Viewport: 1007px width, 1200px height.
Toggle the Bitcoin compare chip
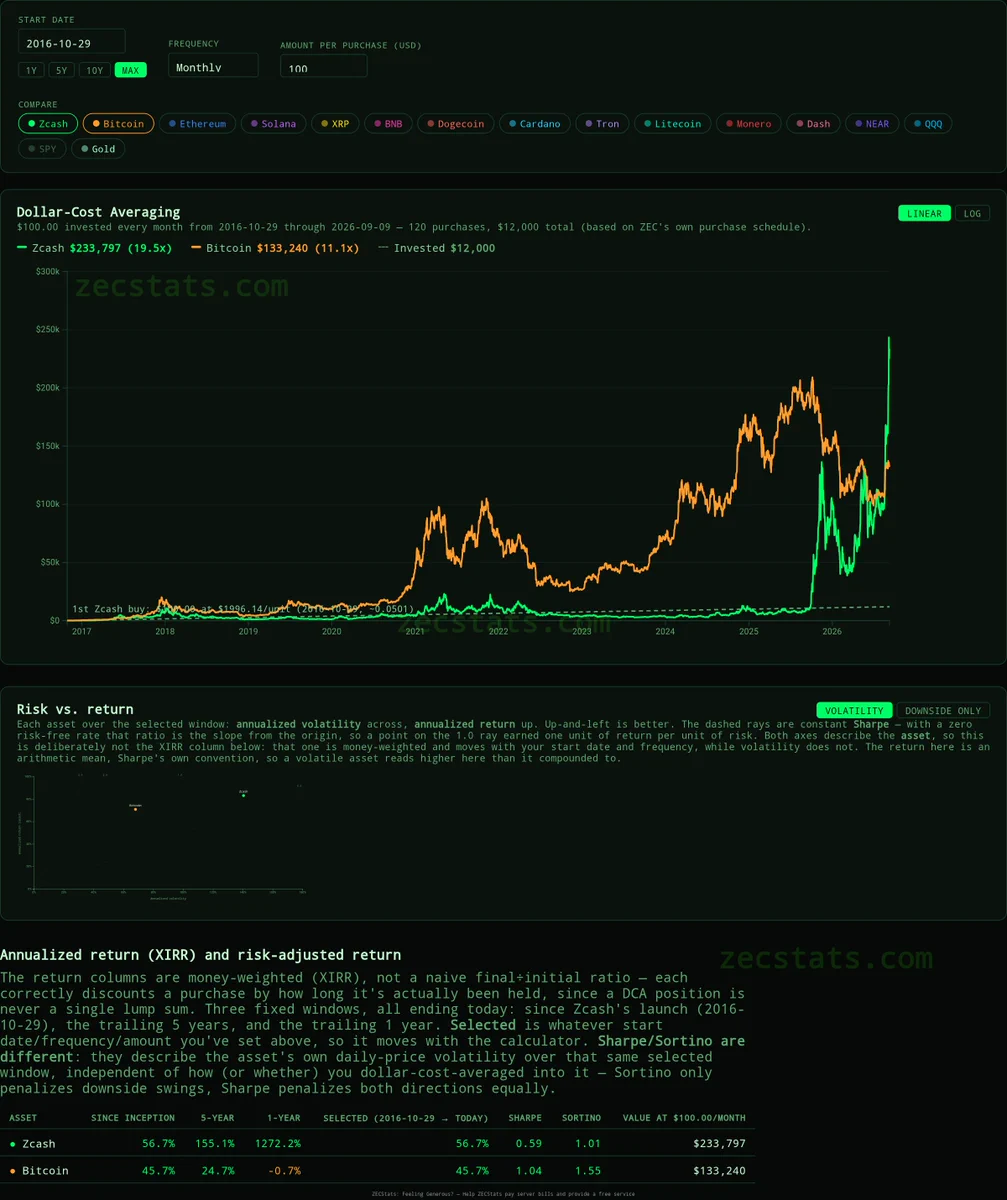pos(118,124)
